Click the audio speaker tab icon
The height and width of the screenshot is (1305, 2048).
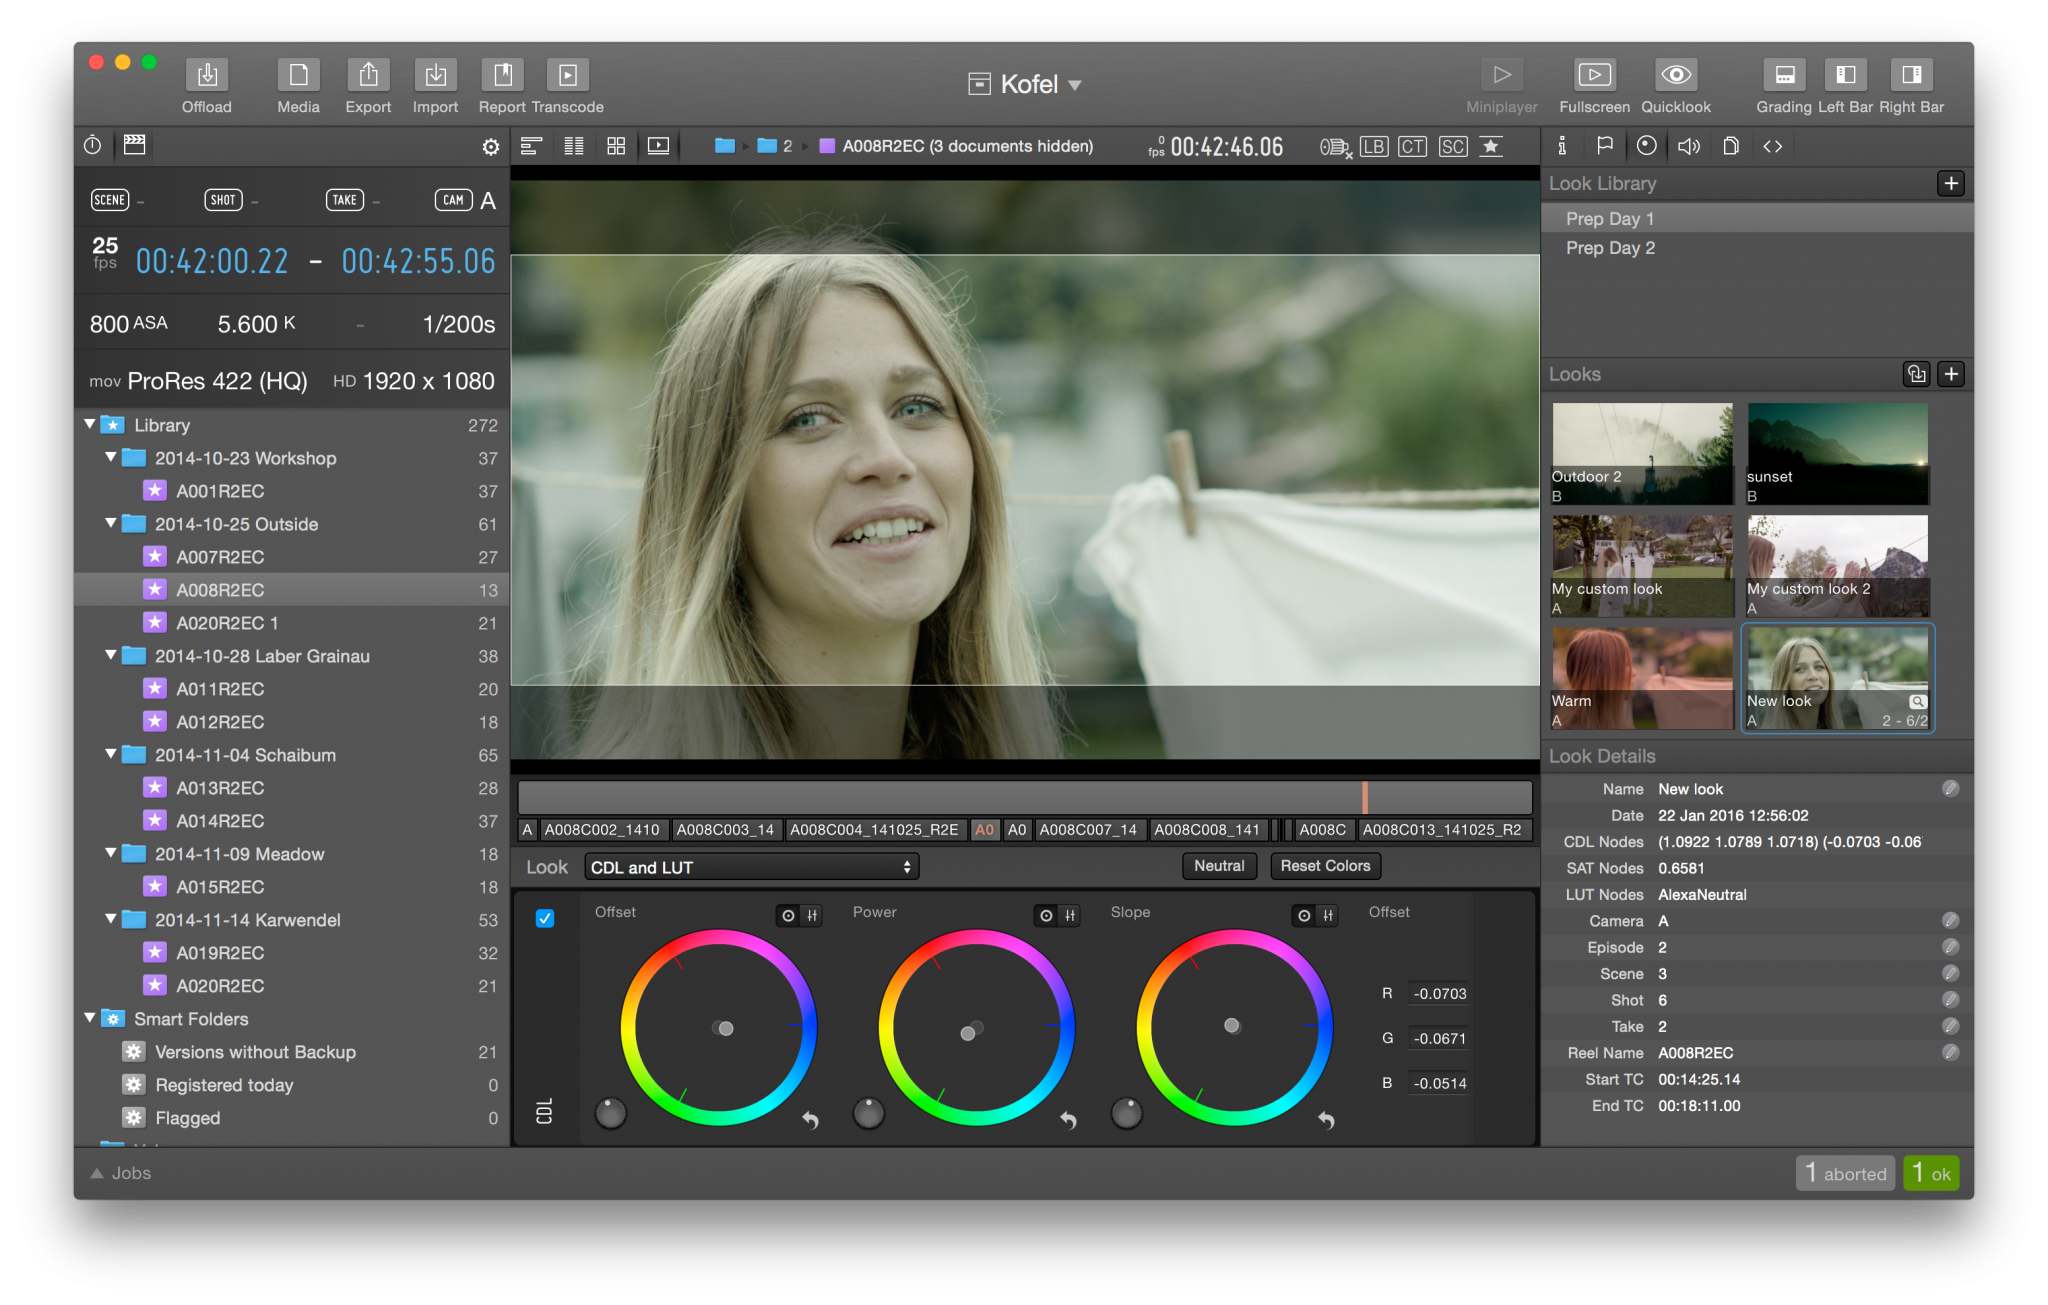(x=1689, y=147)
